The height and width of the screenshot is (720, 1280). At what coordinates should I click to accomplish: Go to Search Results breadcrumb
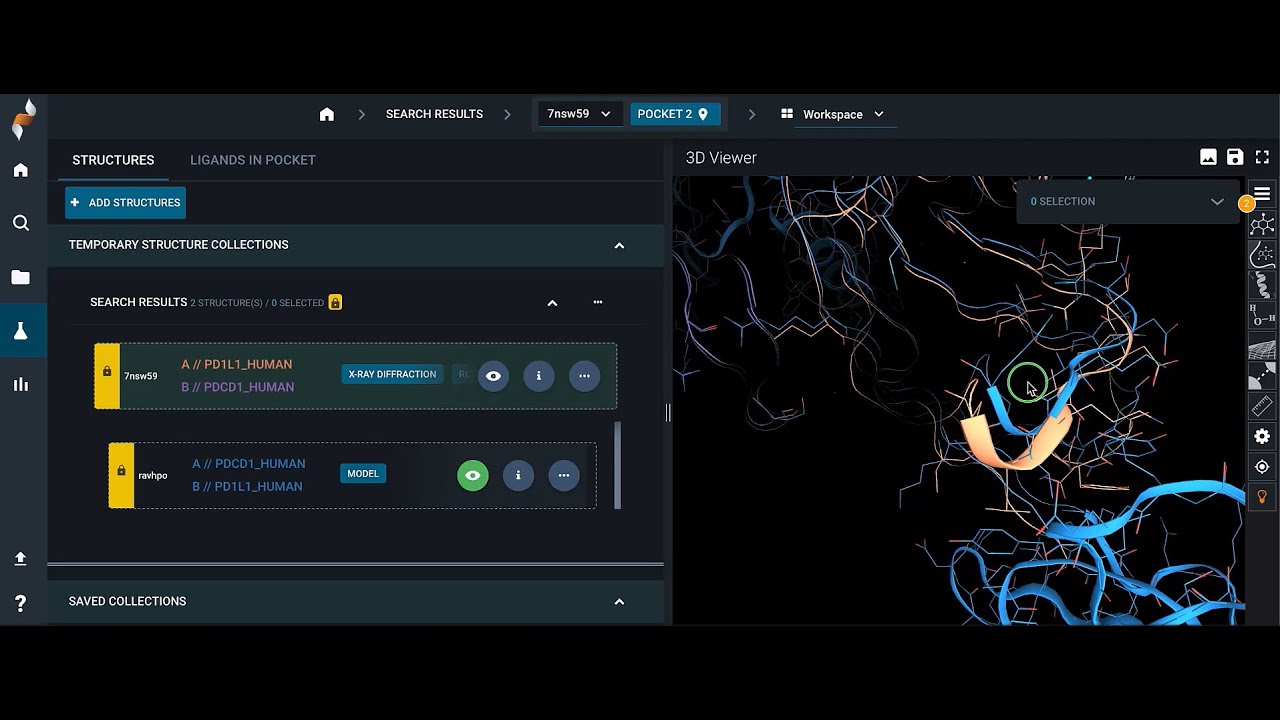tap(434, 114)
